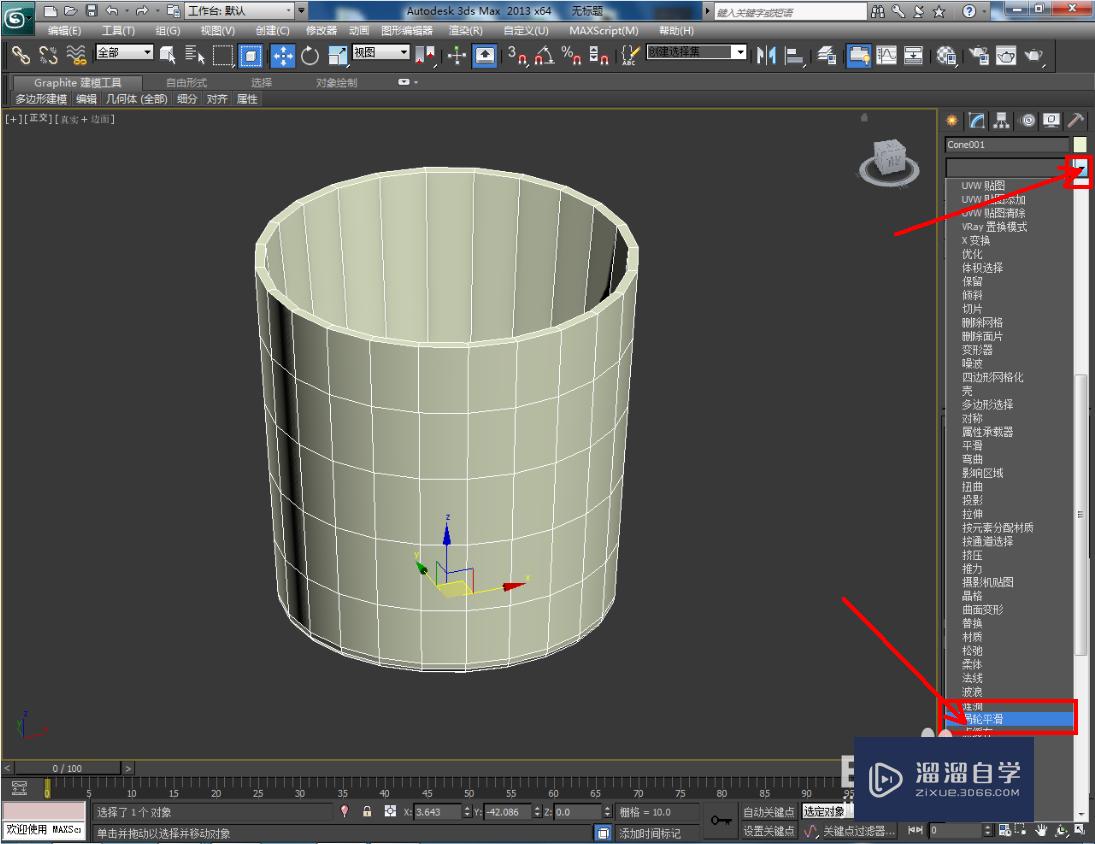Image resolution: width=1095 pixels, height=844 pixels.
Task: Click the Unlink Selection icon
Action: click(48, 55)
